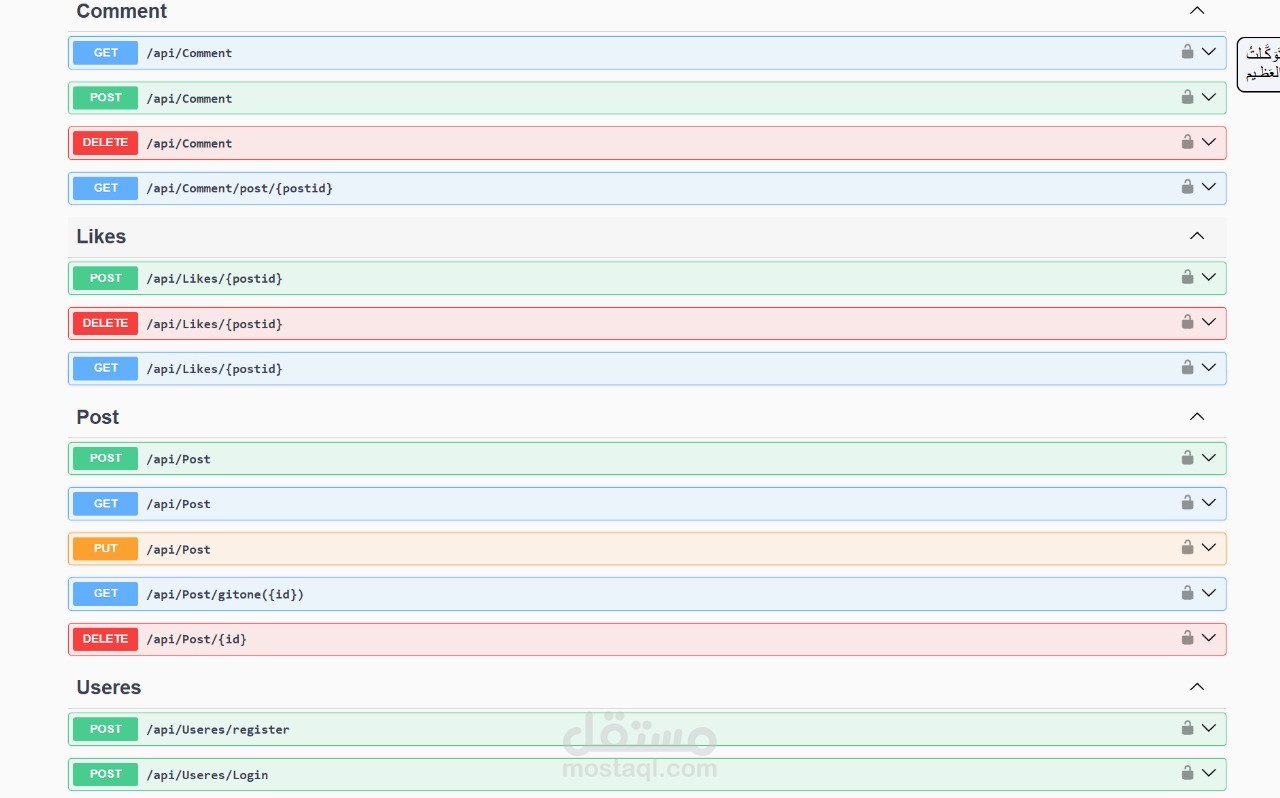The image size is (1280, 798).
Task: Click the lock icon on POST /api/Useres/Login
Action: (x=1187, y=773)
